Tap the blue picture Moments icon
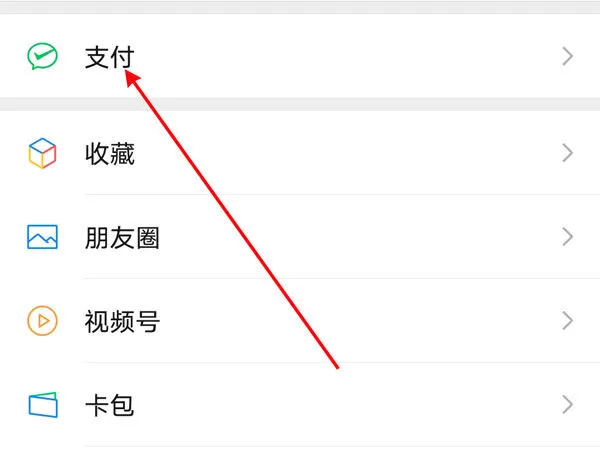The height and width of the screenshot is (450, 600). [42, 237]
